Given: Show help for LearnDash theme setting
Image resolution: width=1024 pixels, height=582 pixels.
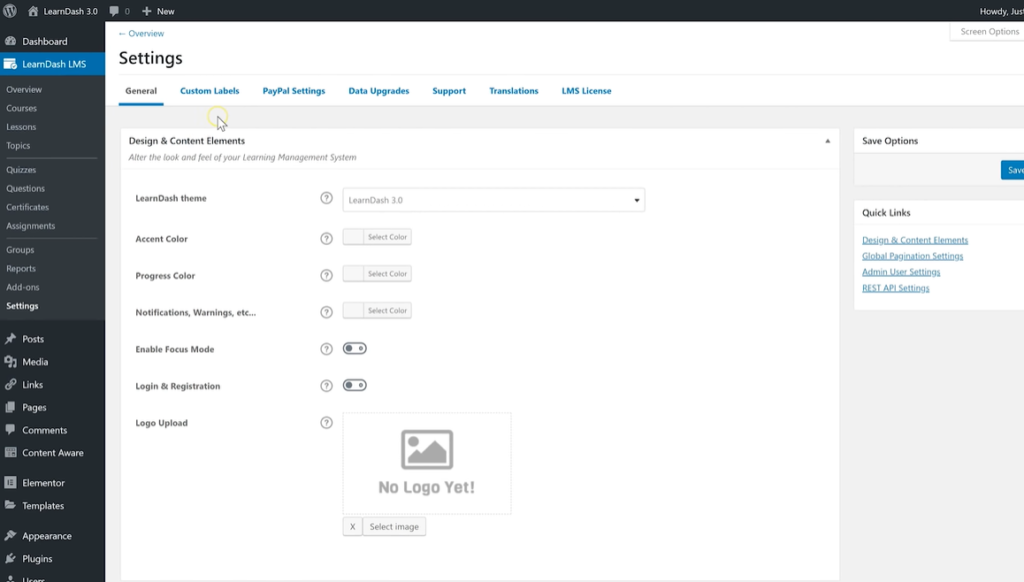Looking at the screenshot, I should 327,199.
